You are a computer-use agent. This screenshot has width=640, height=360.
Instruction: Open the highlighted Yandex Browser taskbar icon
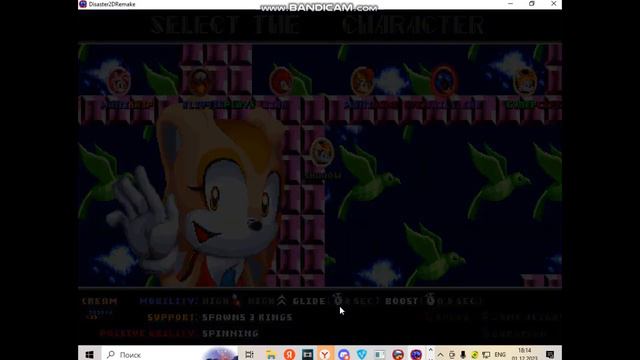pyautogui.click(x=325, y=354)
